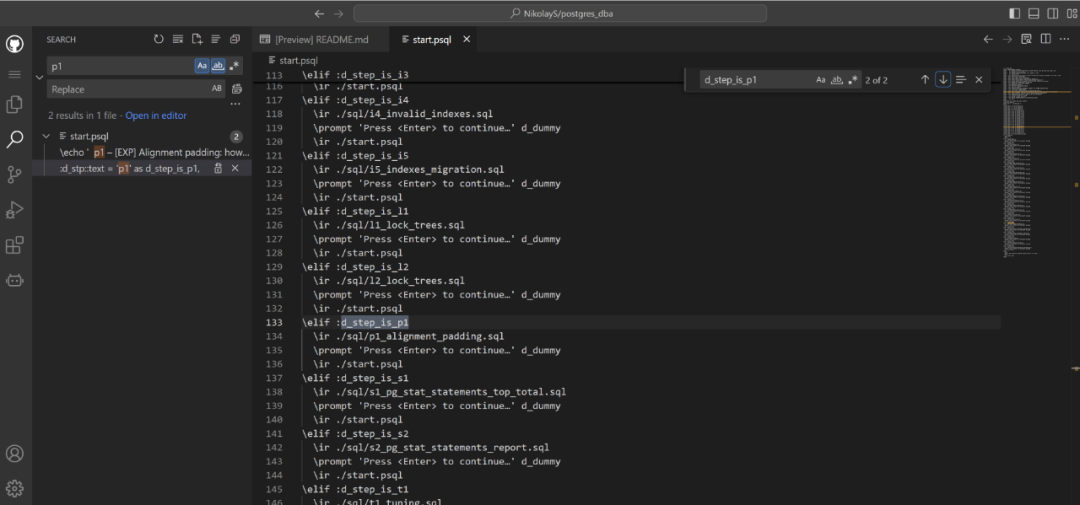
Task: Toggle find in selection
Action: click(x=961, y=80)
